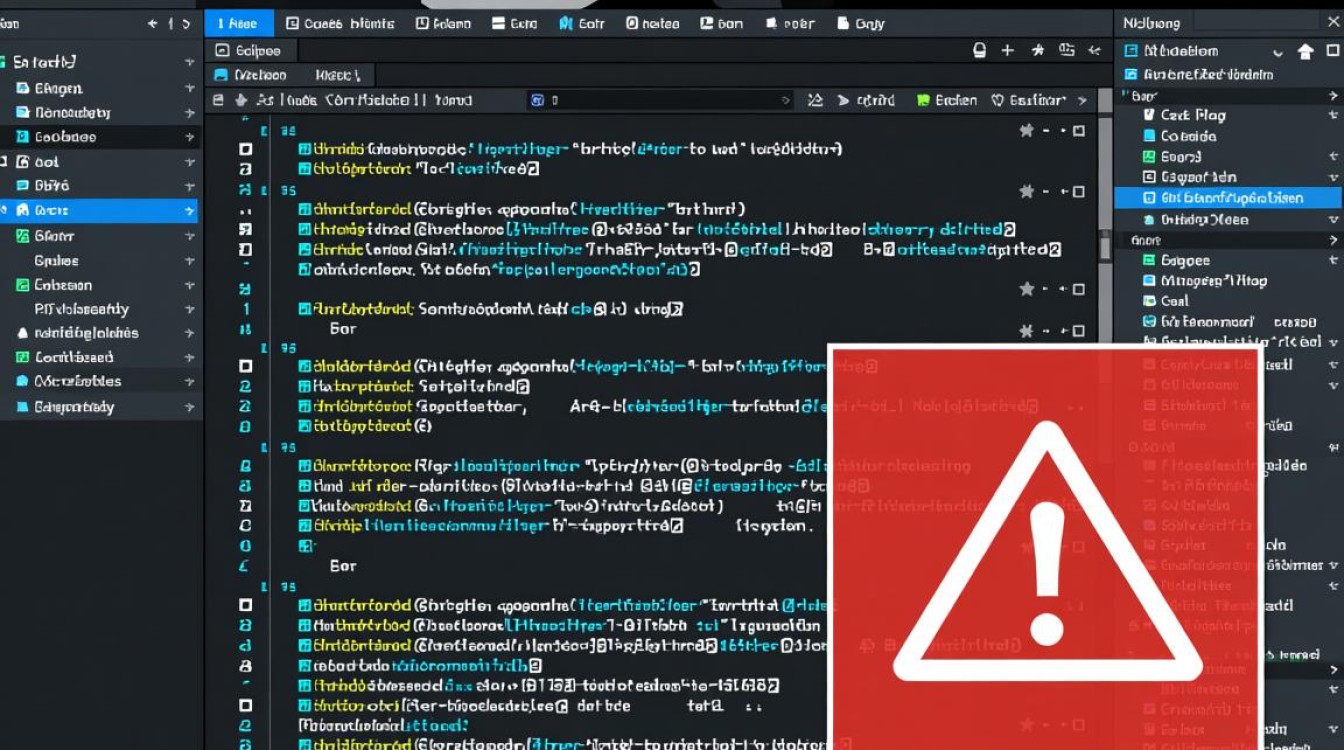Click the shield icon in editor toolbar
The image size is (1344, 750).
[997, 100]
